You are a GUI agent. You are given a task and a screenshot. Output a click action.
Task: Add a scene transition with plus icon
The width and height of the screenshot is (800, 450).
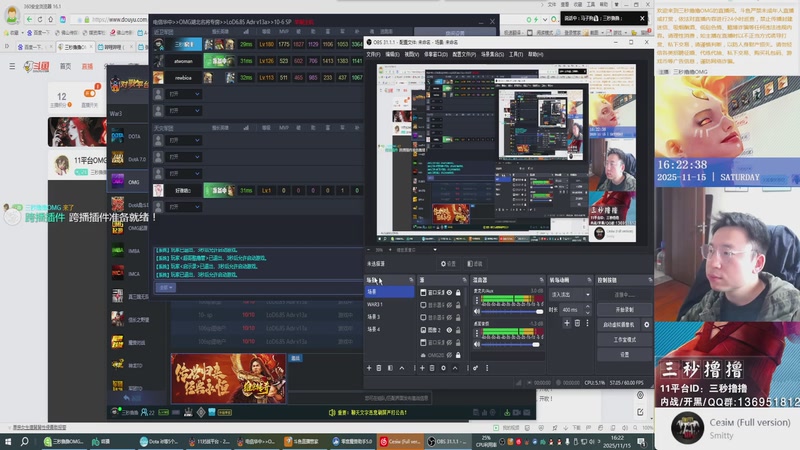click(567, 323)
